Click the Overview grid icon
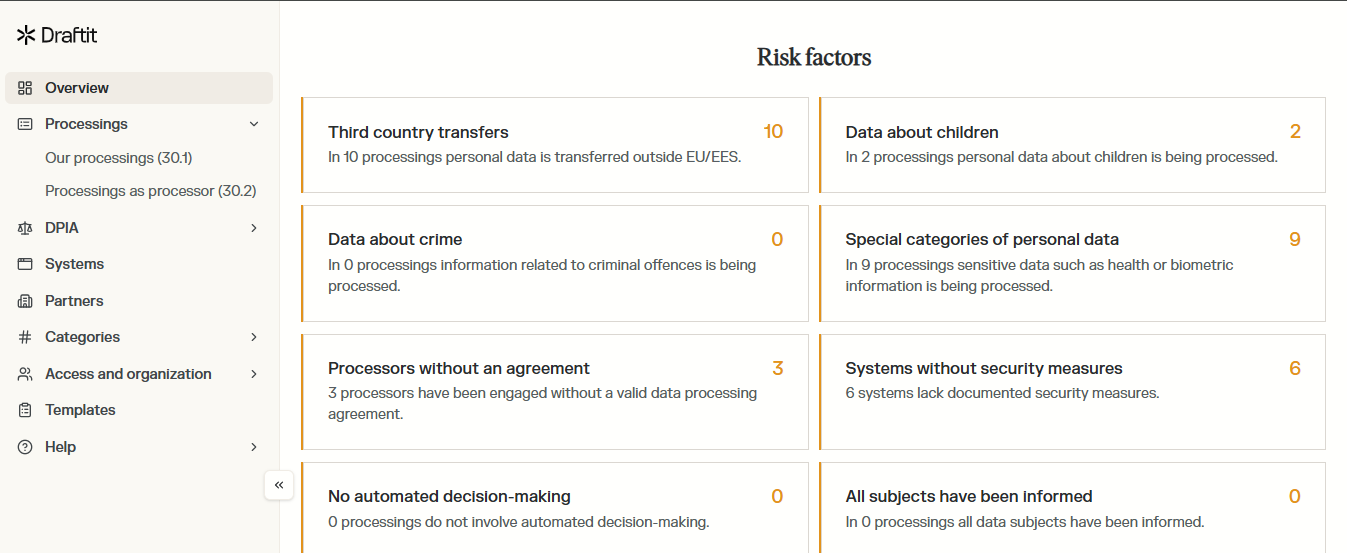 pyautogui.click(x=25, y=88)
